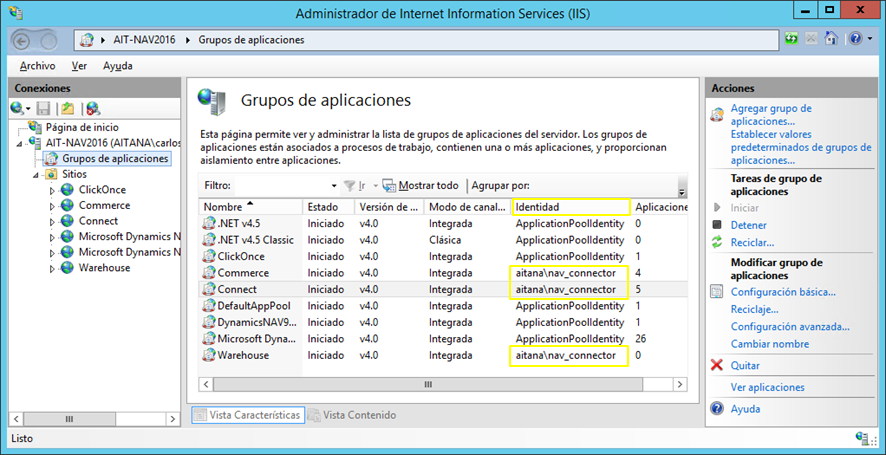The image size is (886, 455).
Task: Open the Help question mark icon
Action: pos(855,39)
